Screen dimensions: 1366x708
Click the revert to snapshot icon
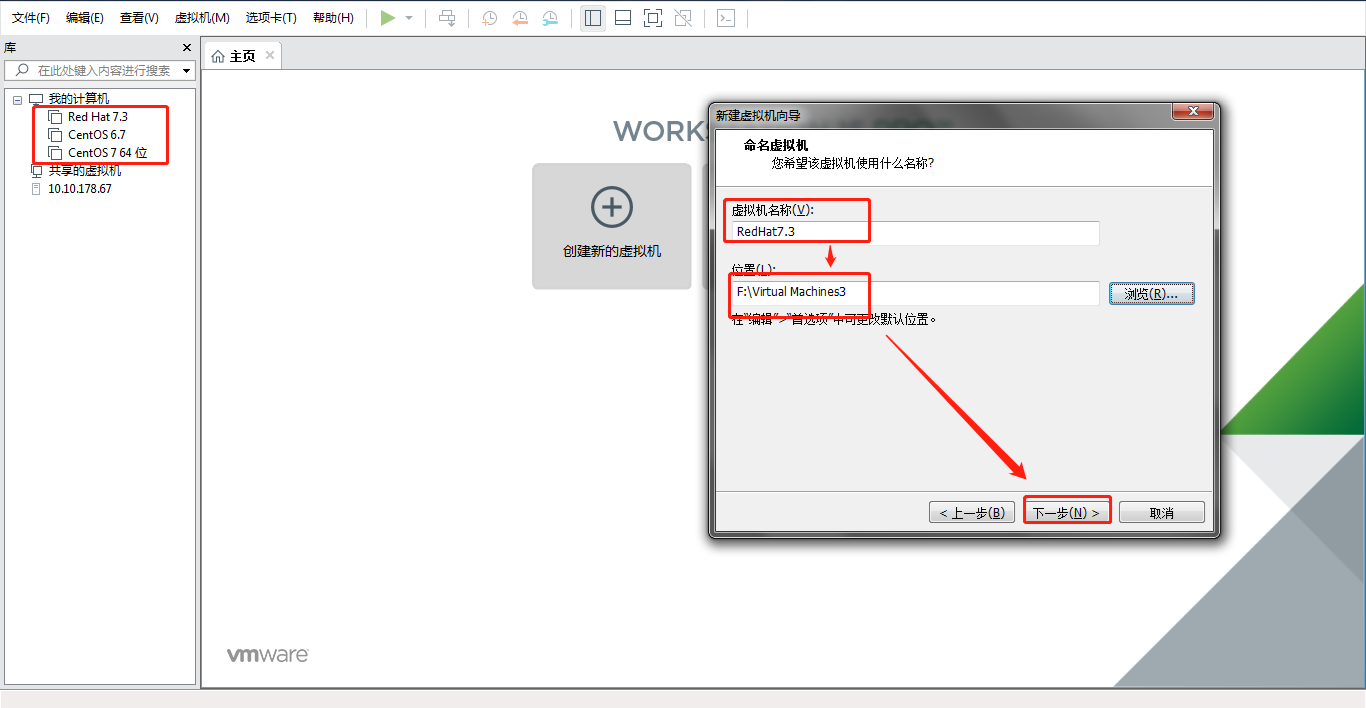click(520, 18)
